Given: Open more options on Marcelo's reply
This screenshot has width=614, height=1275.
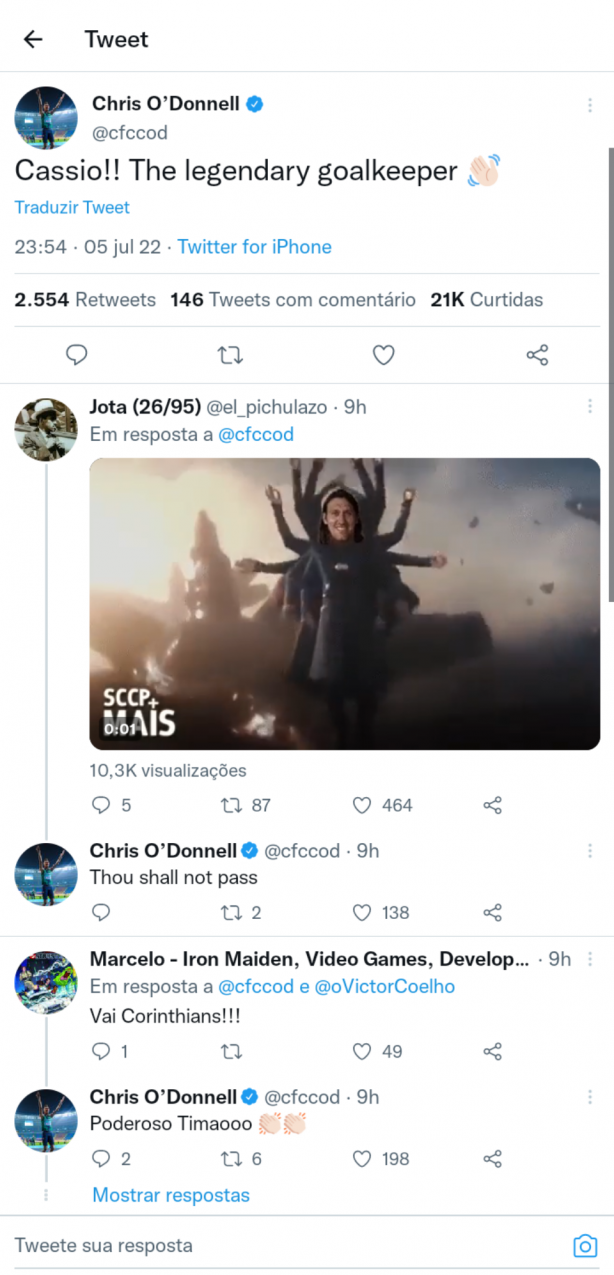Looking at the screenshot, I should click(590, 959).
